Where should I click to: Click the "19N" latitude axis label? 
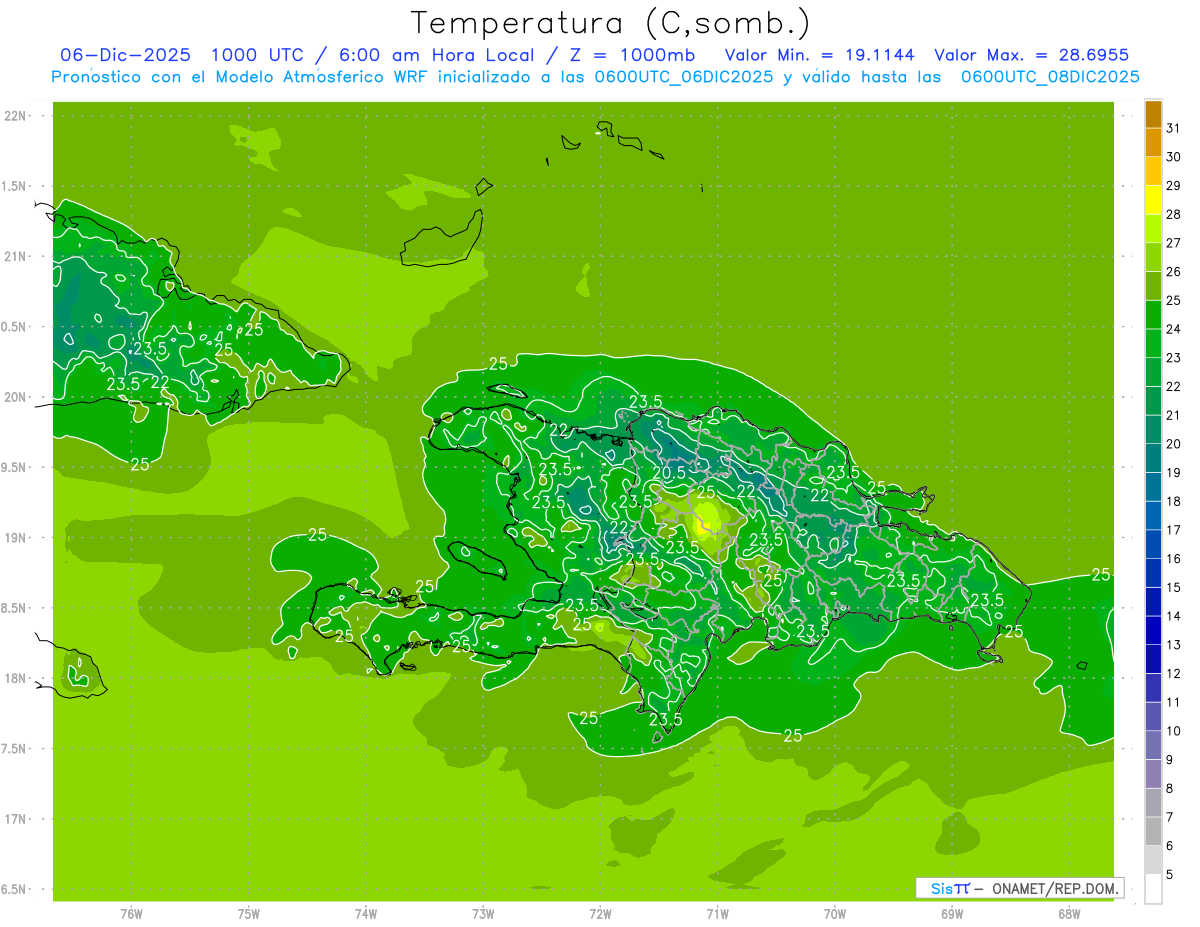16,538
